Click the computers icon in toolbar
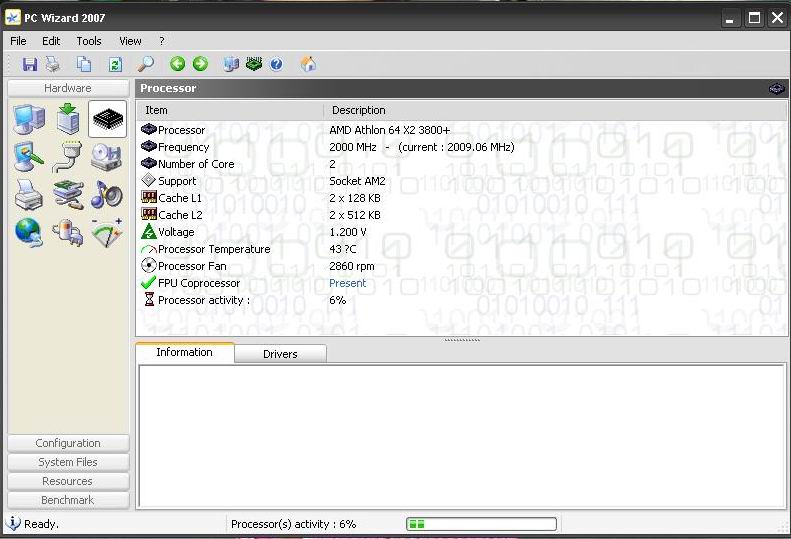Screen dimensions: 791x539 pyautogui.click(x=231, y=64)
